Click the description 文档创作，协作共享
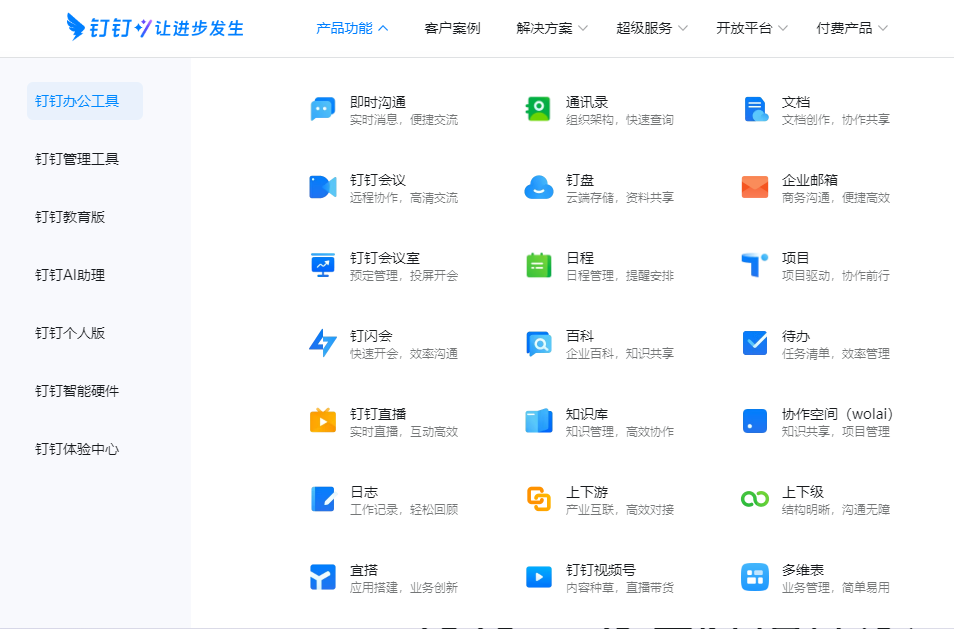This screenshot has height=629, width=954. pyautogui.click(x=836, y=120)
